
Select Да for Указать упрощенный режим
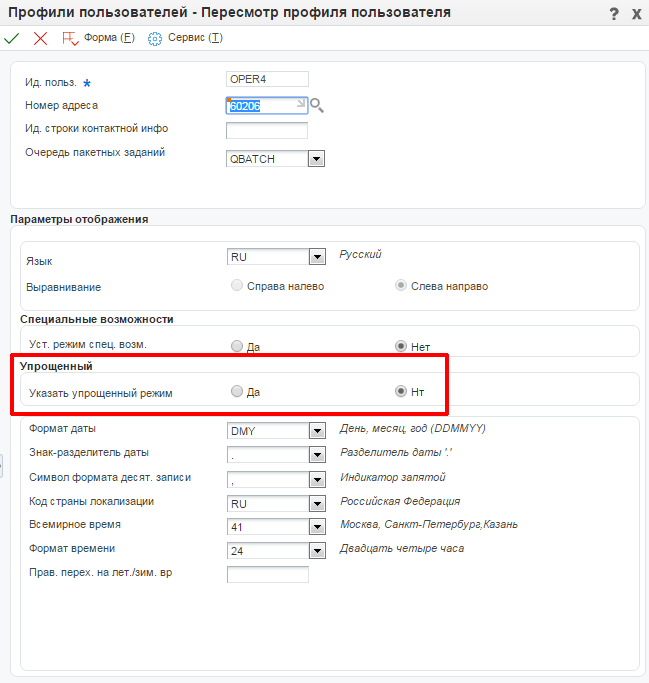(x=237, y=392)
